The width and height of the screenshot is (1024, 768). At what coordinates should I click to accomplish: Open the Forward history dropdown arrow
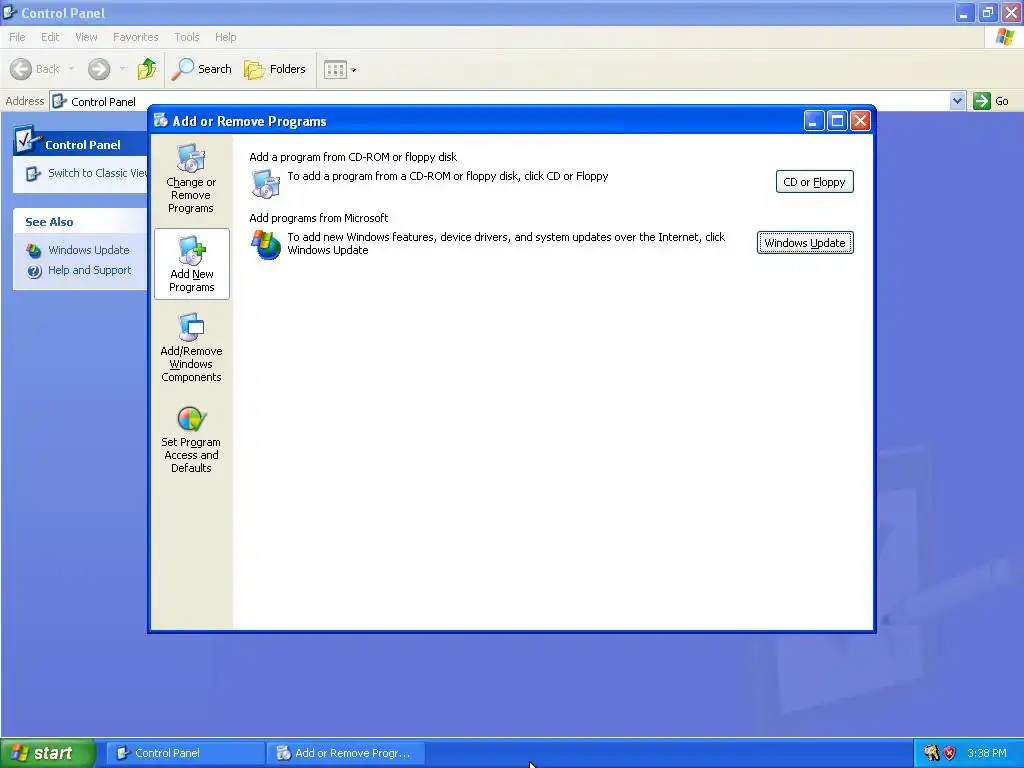(122, 69)
